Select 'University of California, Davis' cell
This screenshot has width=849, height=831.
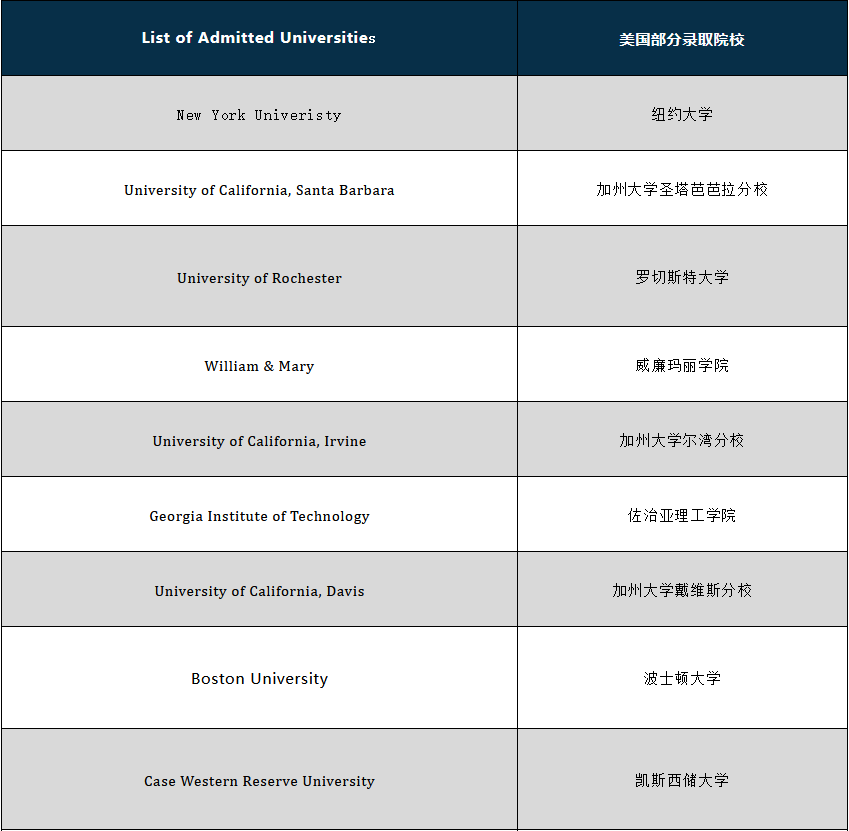pos(259,591)
